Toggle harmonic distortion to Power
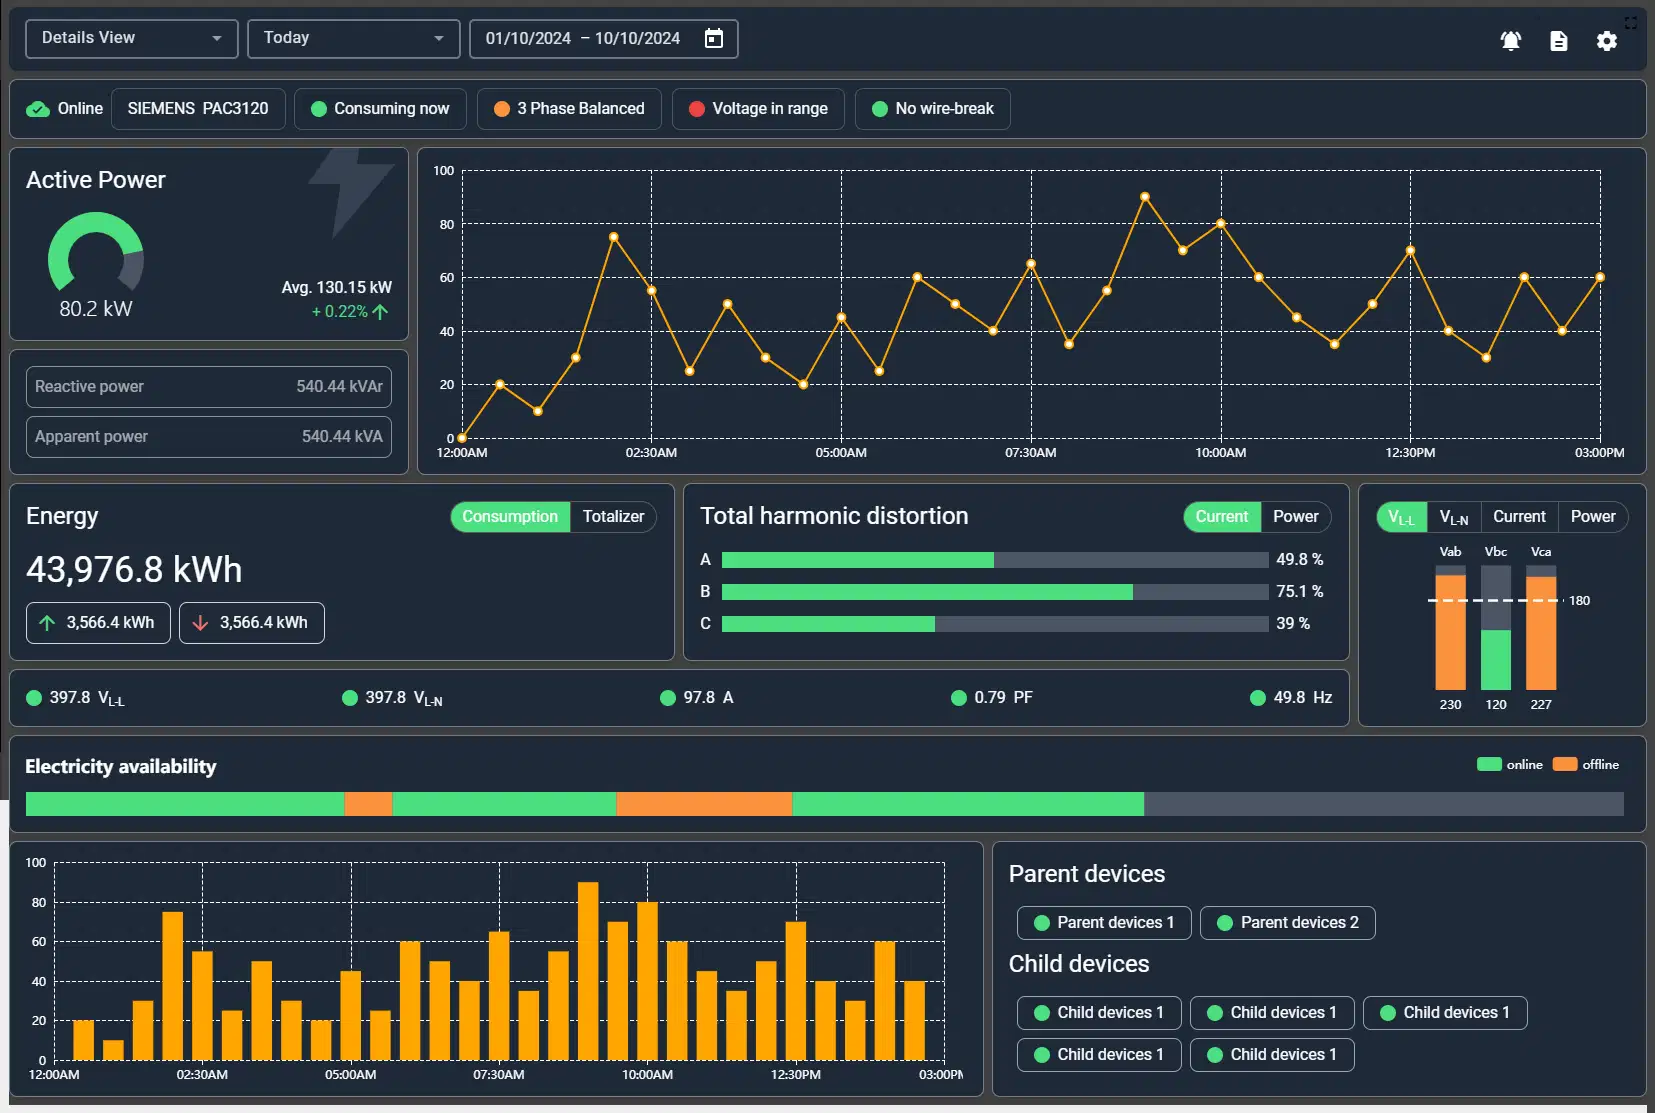 tap(1295, 517)
